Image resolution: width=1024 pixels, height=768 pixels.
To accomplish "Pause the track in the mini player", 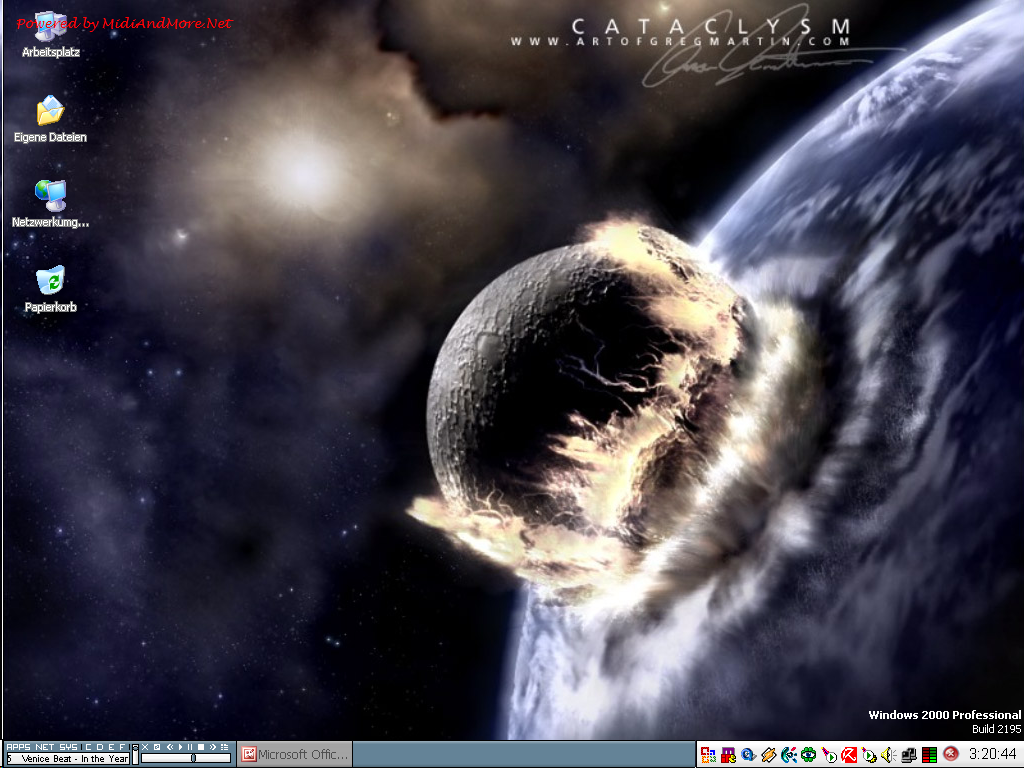I will pos(190,747).
